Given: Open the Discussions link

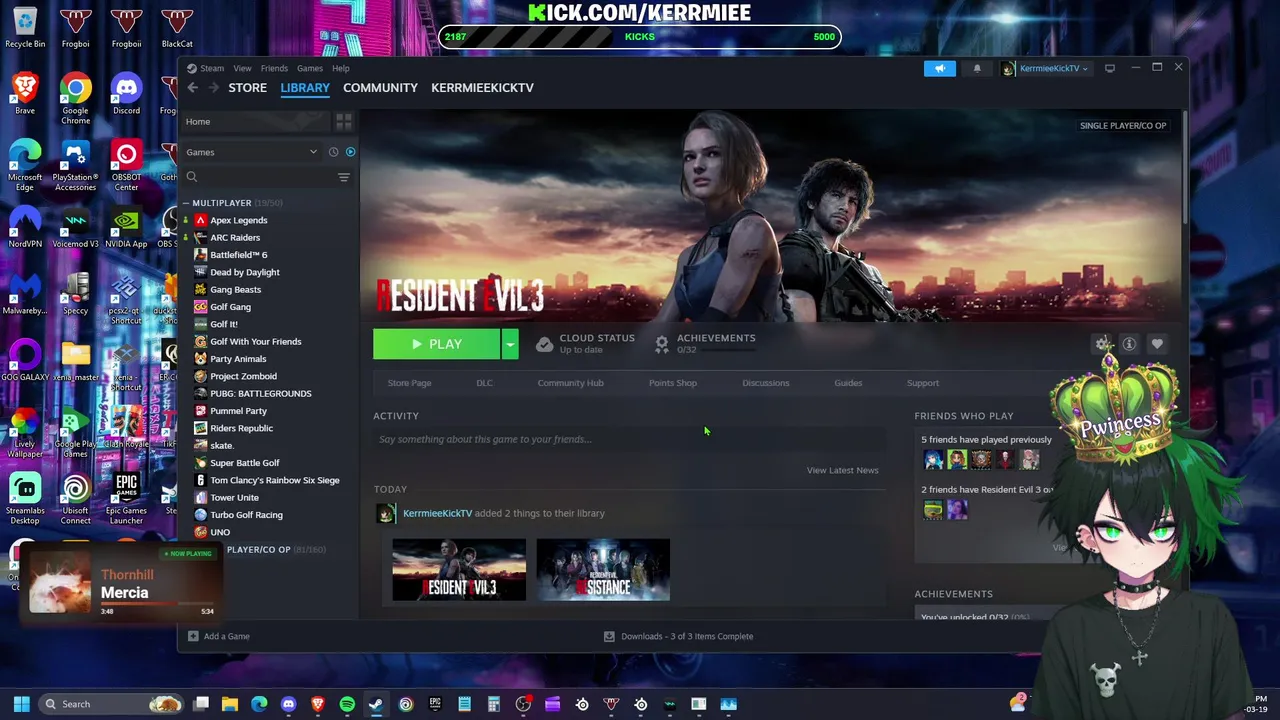Looking at the screenshot, I should (766, 383).
